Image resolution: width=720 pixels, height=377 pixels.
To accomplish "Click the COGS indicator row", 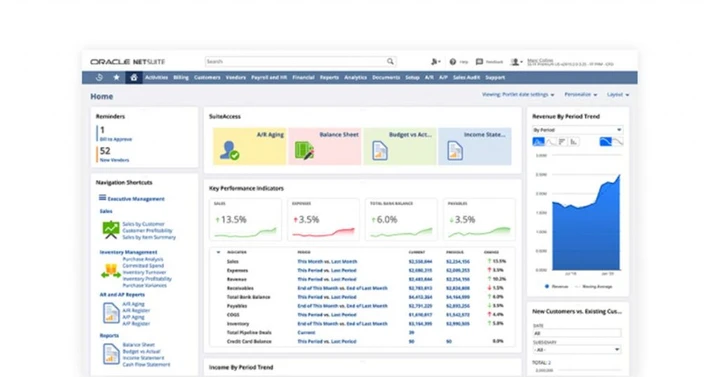I will [362, 315].
